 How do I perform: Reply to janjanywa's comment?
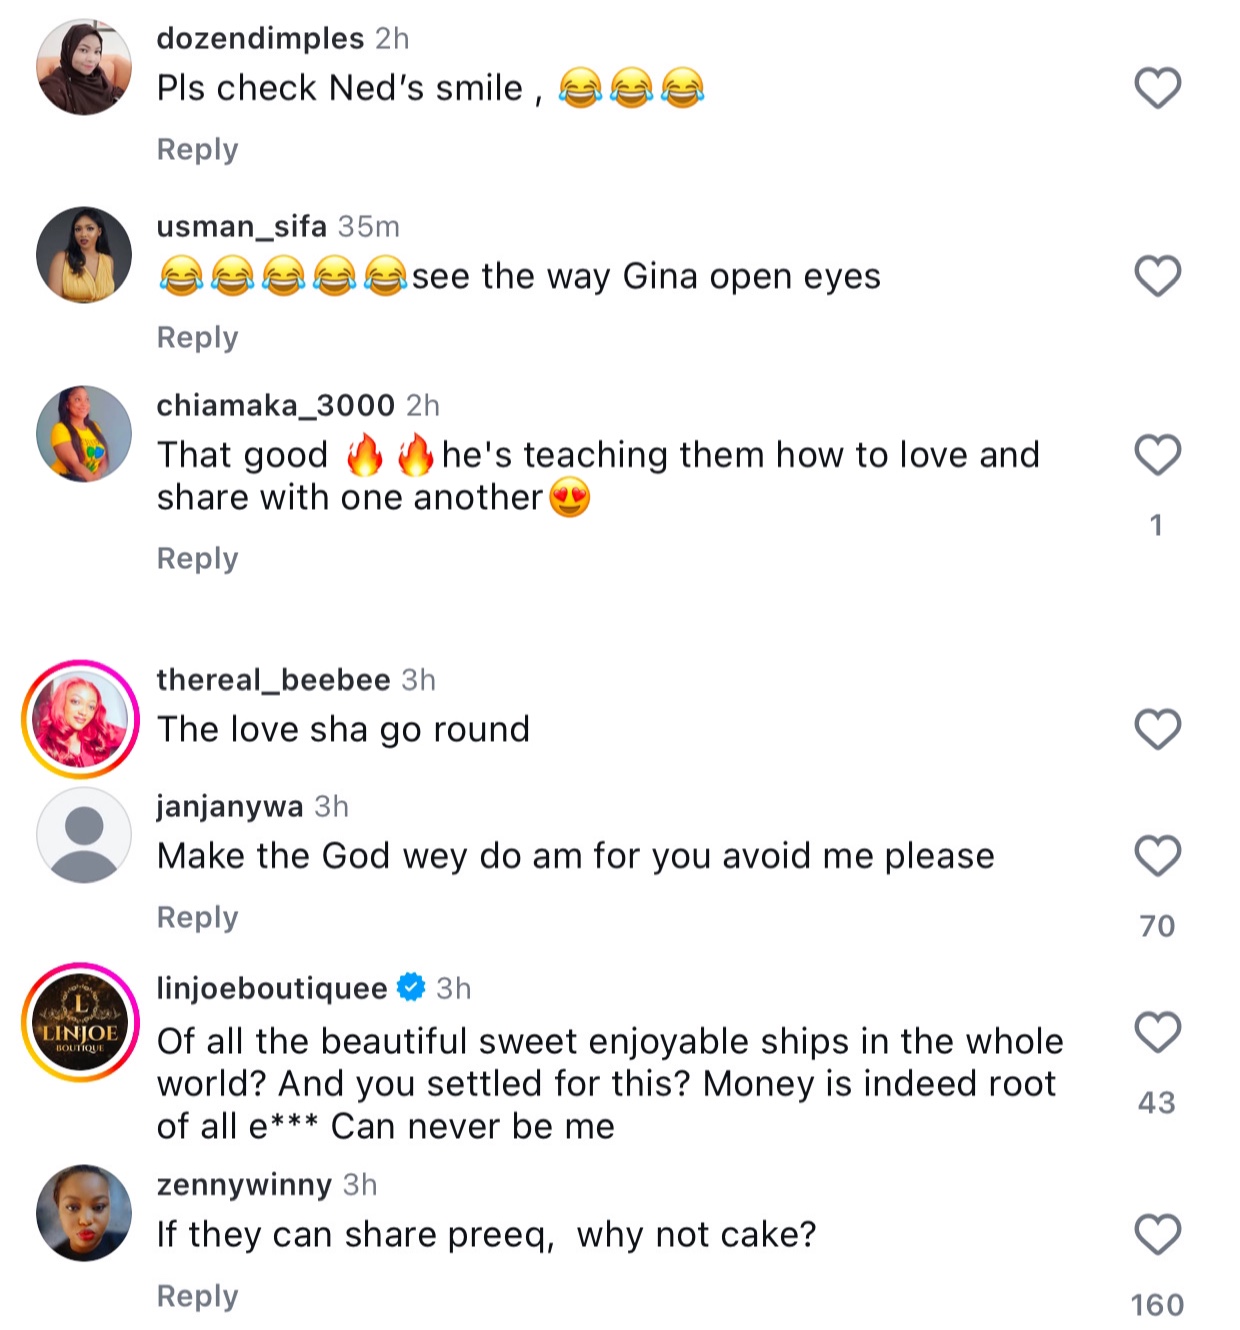[197, 918]
